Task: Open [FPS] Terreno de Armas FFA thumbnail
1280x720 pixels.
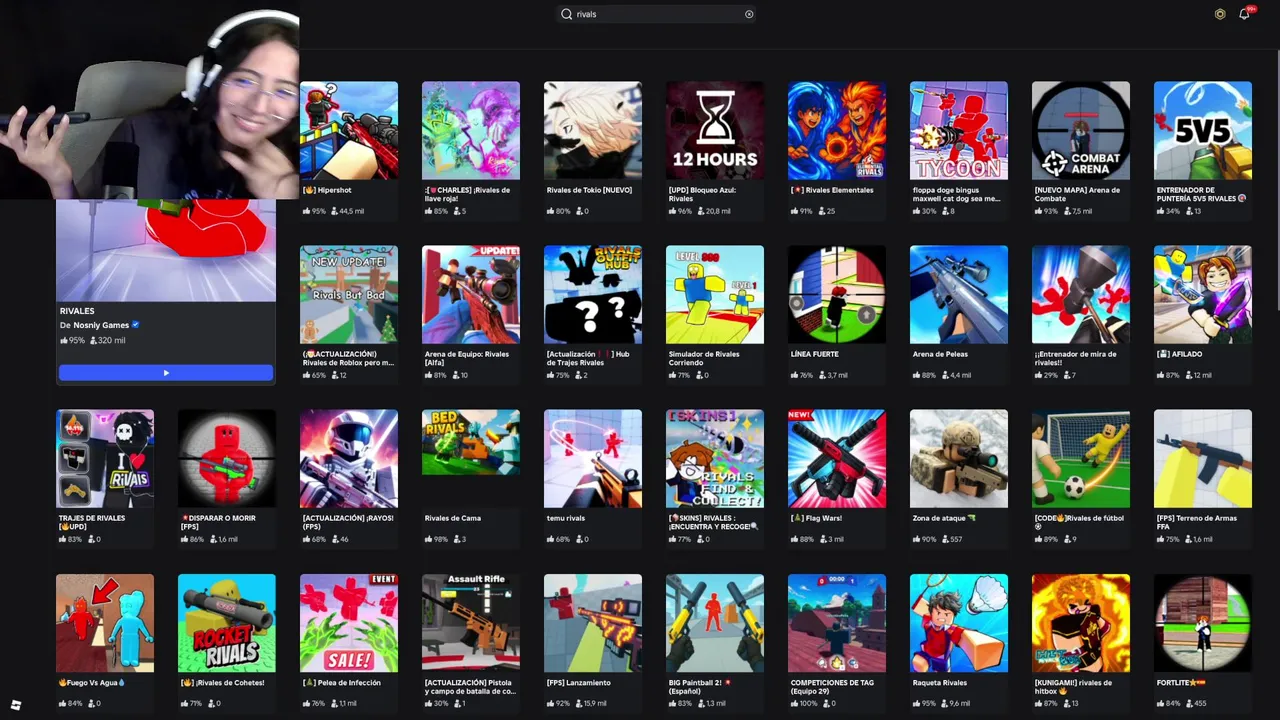Action: [x=1203, y=459]
